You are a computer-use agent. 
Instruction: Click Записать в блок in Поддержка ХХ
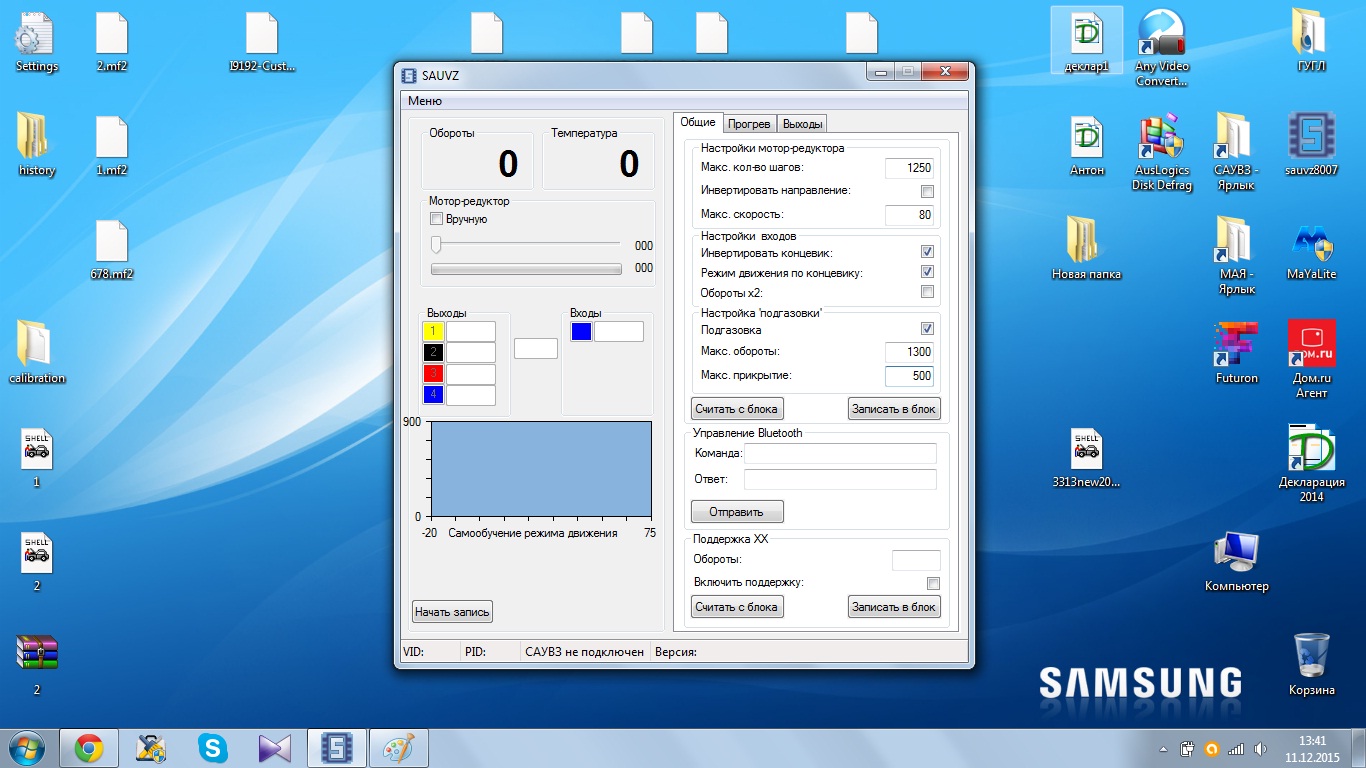pos(894,607)
